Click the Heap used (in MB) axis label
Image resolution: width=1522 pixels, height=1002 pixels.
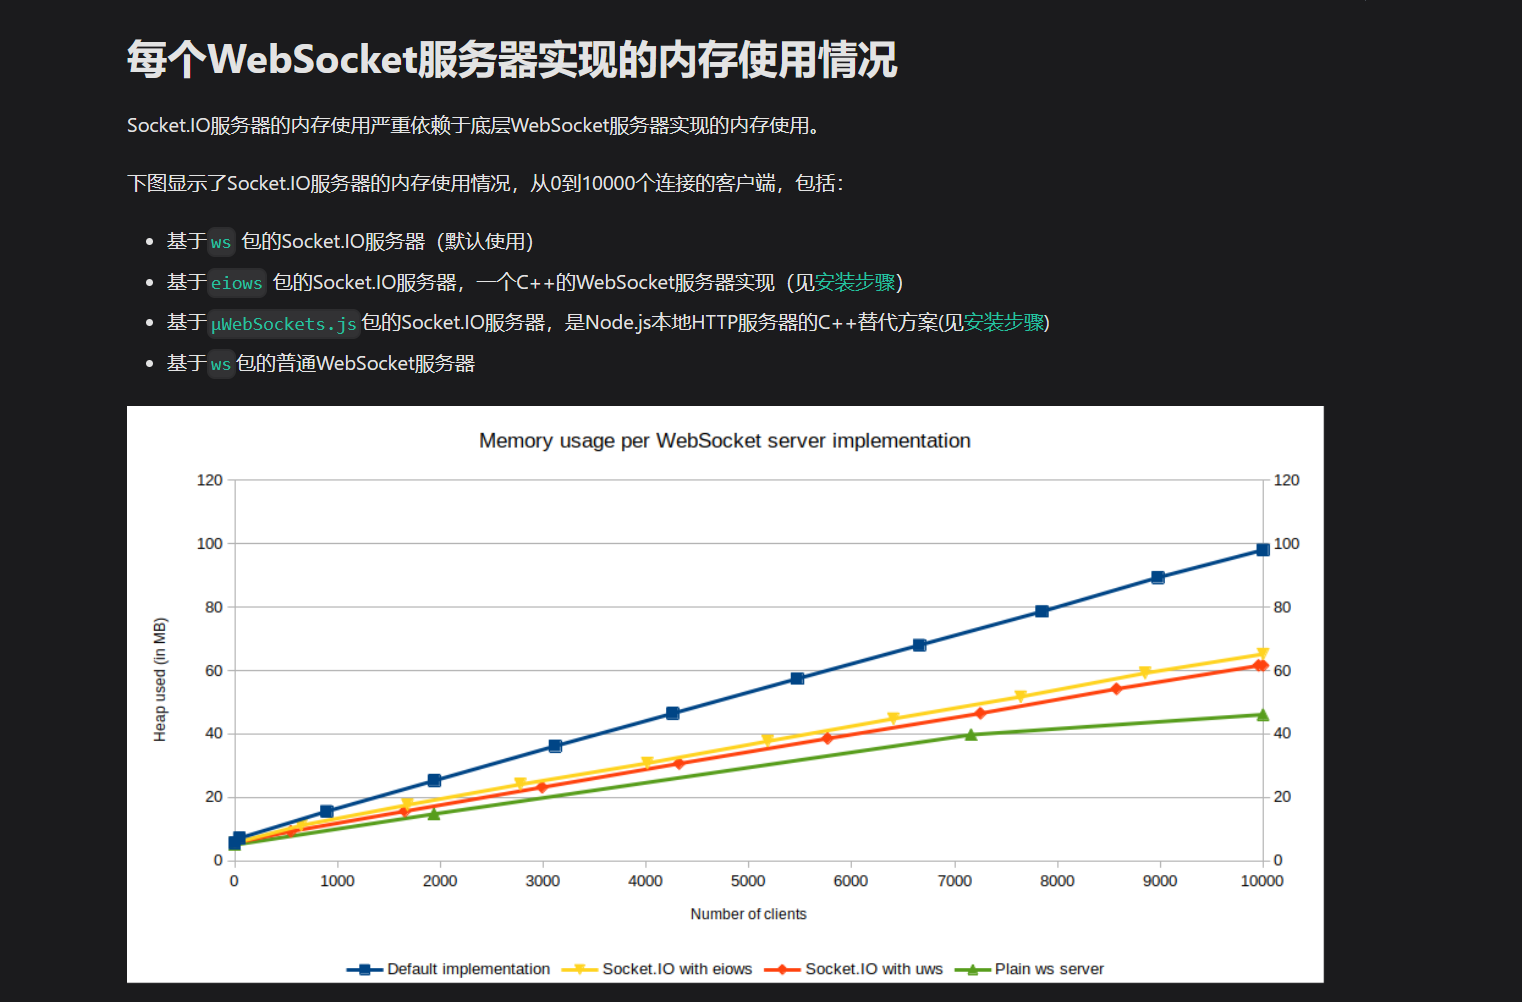tap(160, 680)
